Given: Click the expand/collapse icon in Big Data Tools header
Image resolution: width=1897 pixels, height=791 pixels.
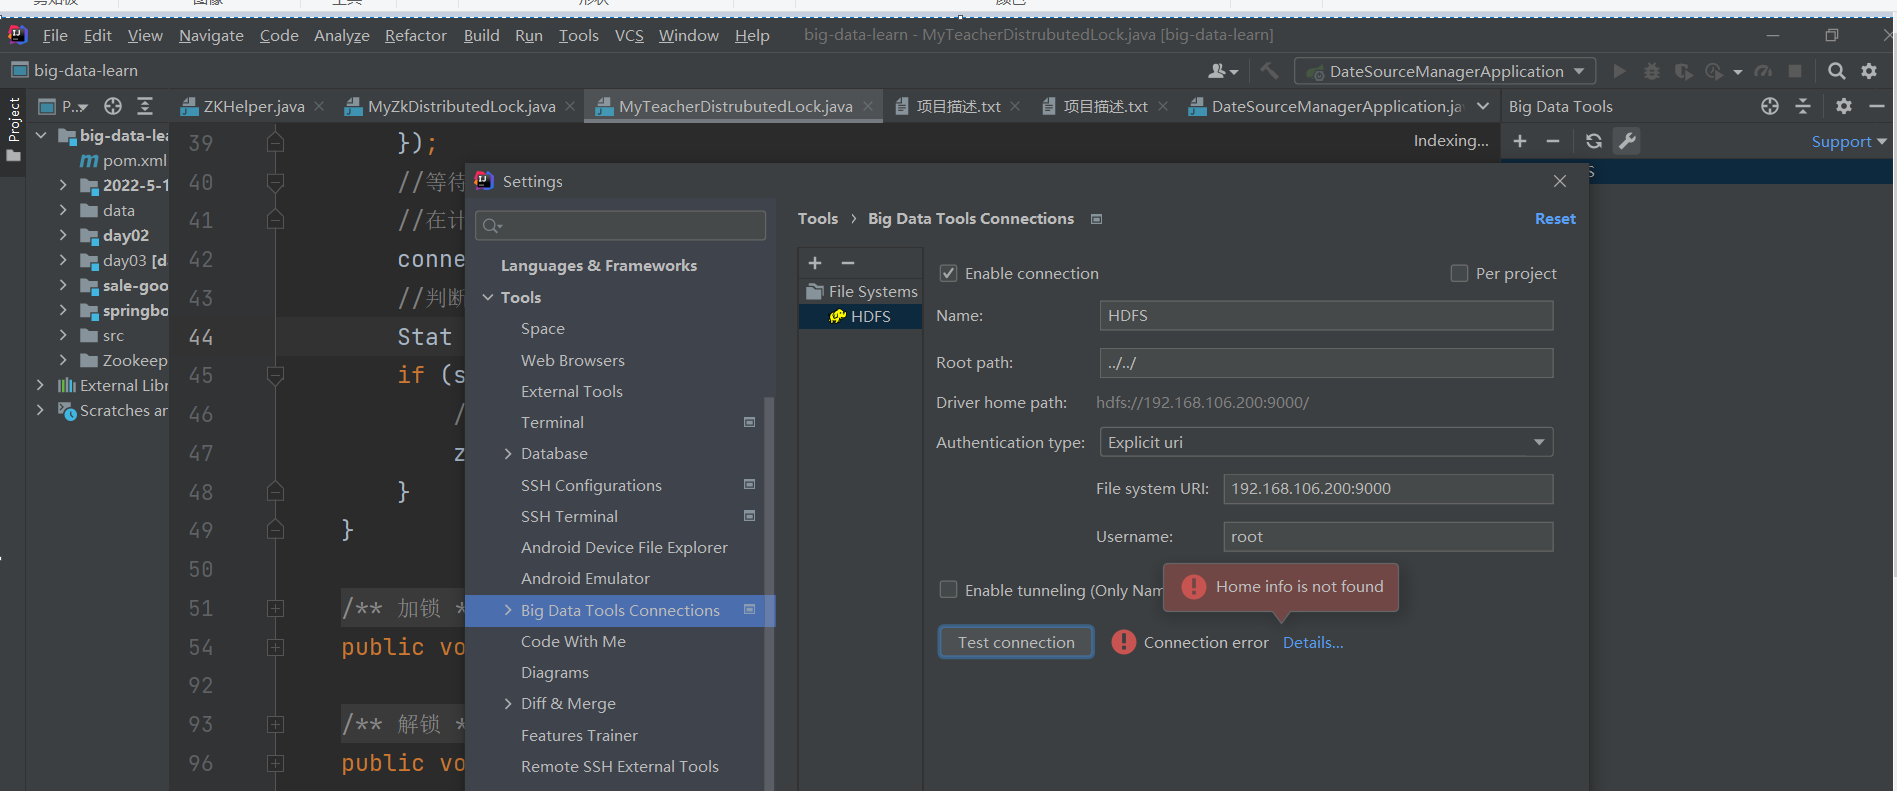Looking at the screenshot, I should 1803,106.
